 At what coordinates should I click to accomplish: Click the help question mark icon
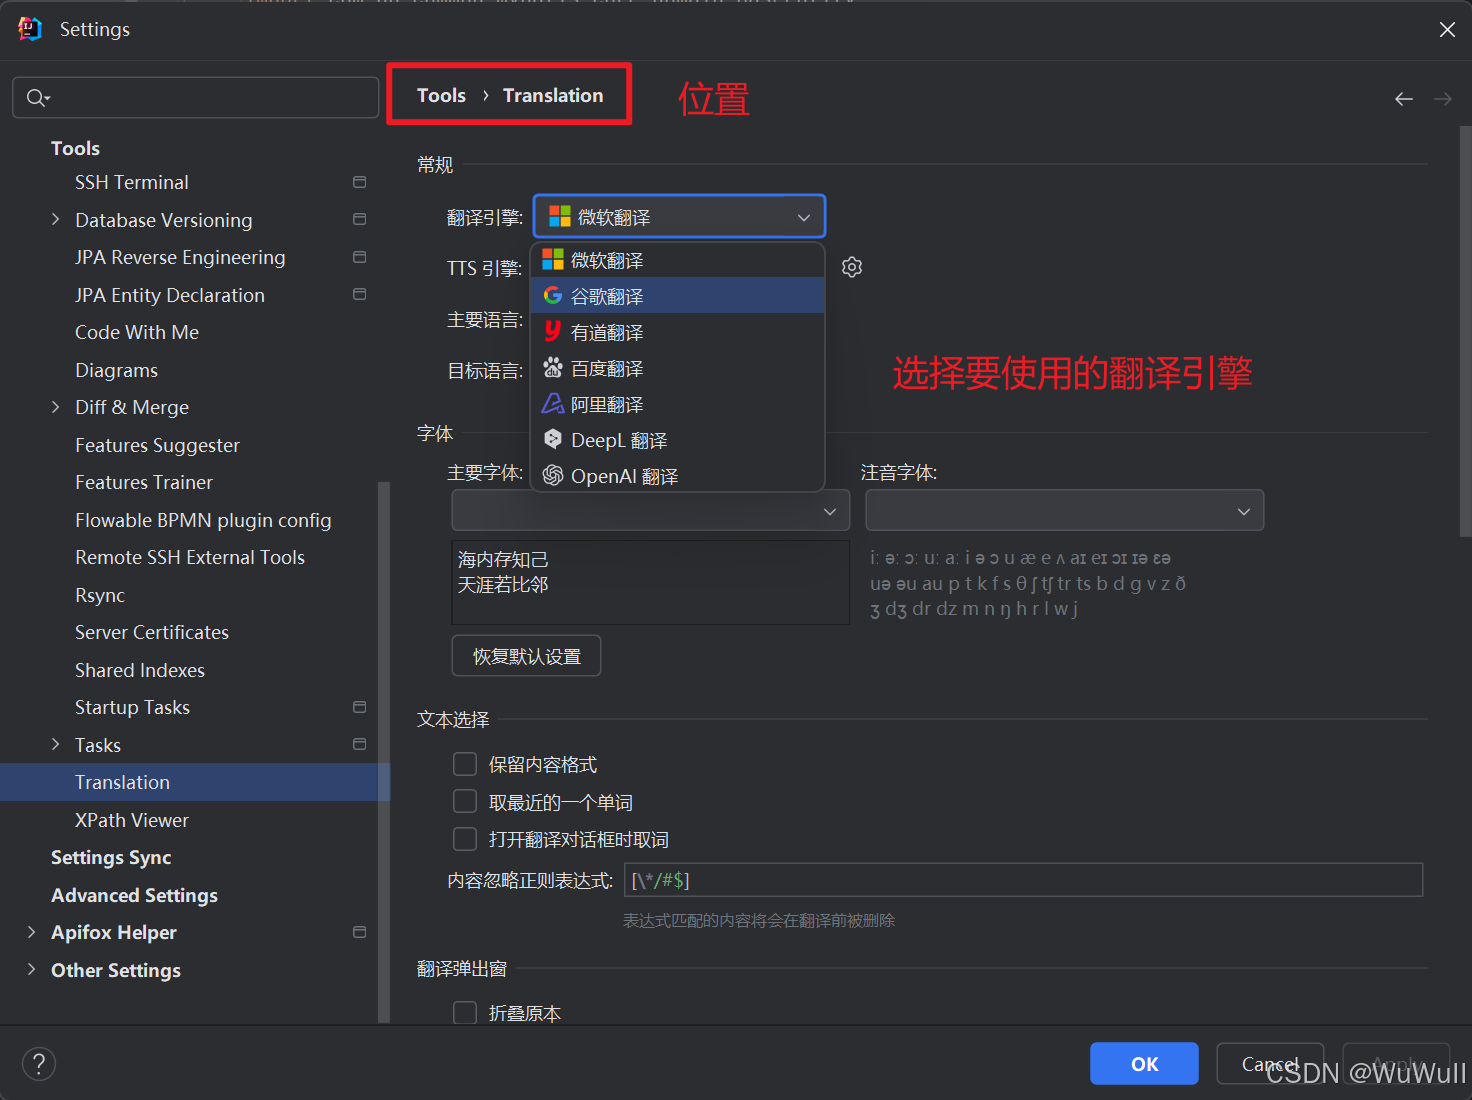[x=39, y=1063]
